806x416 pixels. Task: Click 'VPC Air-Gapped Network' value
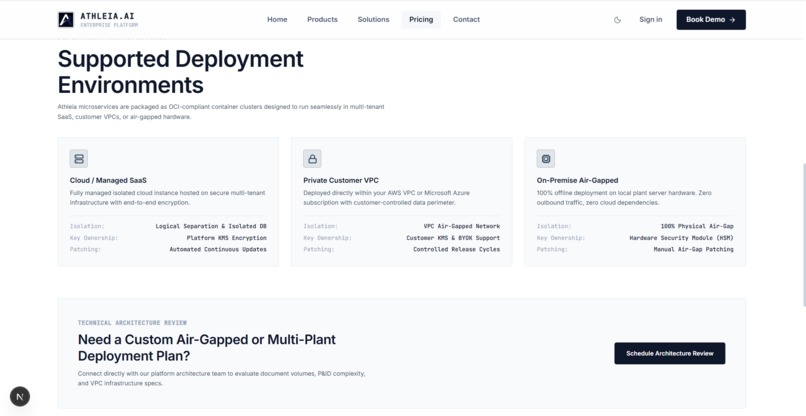pos(462,226)
